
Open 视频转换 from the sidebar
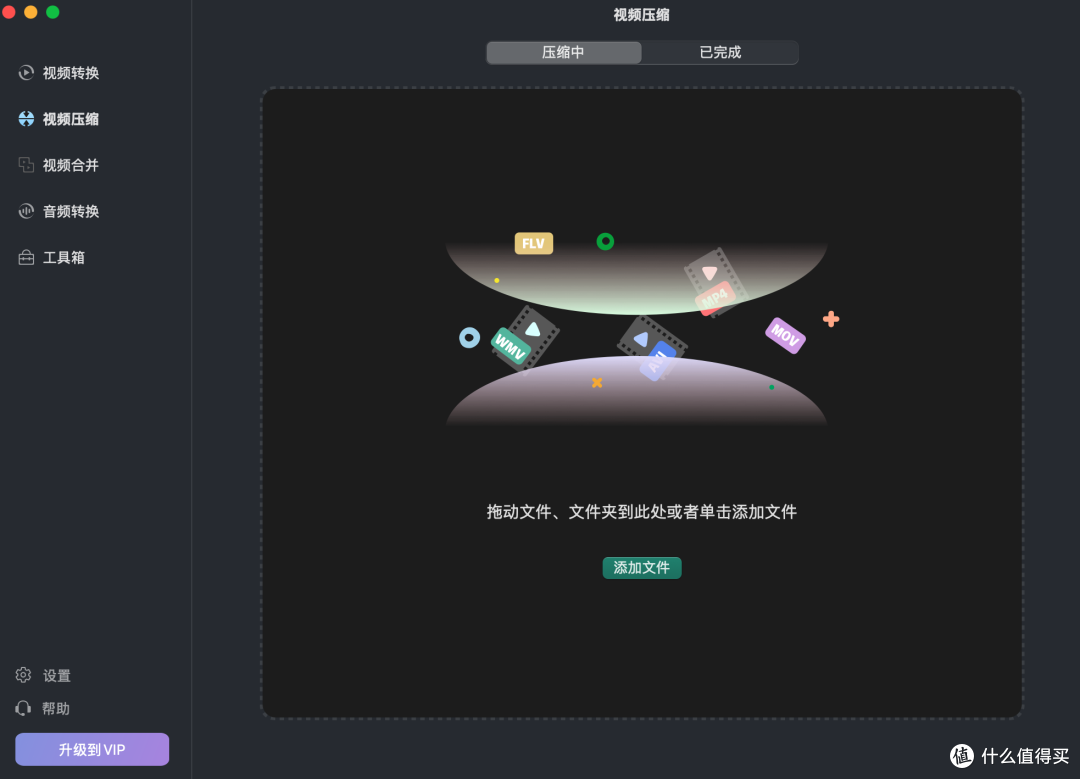[x=71, y=73]
